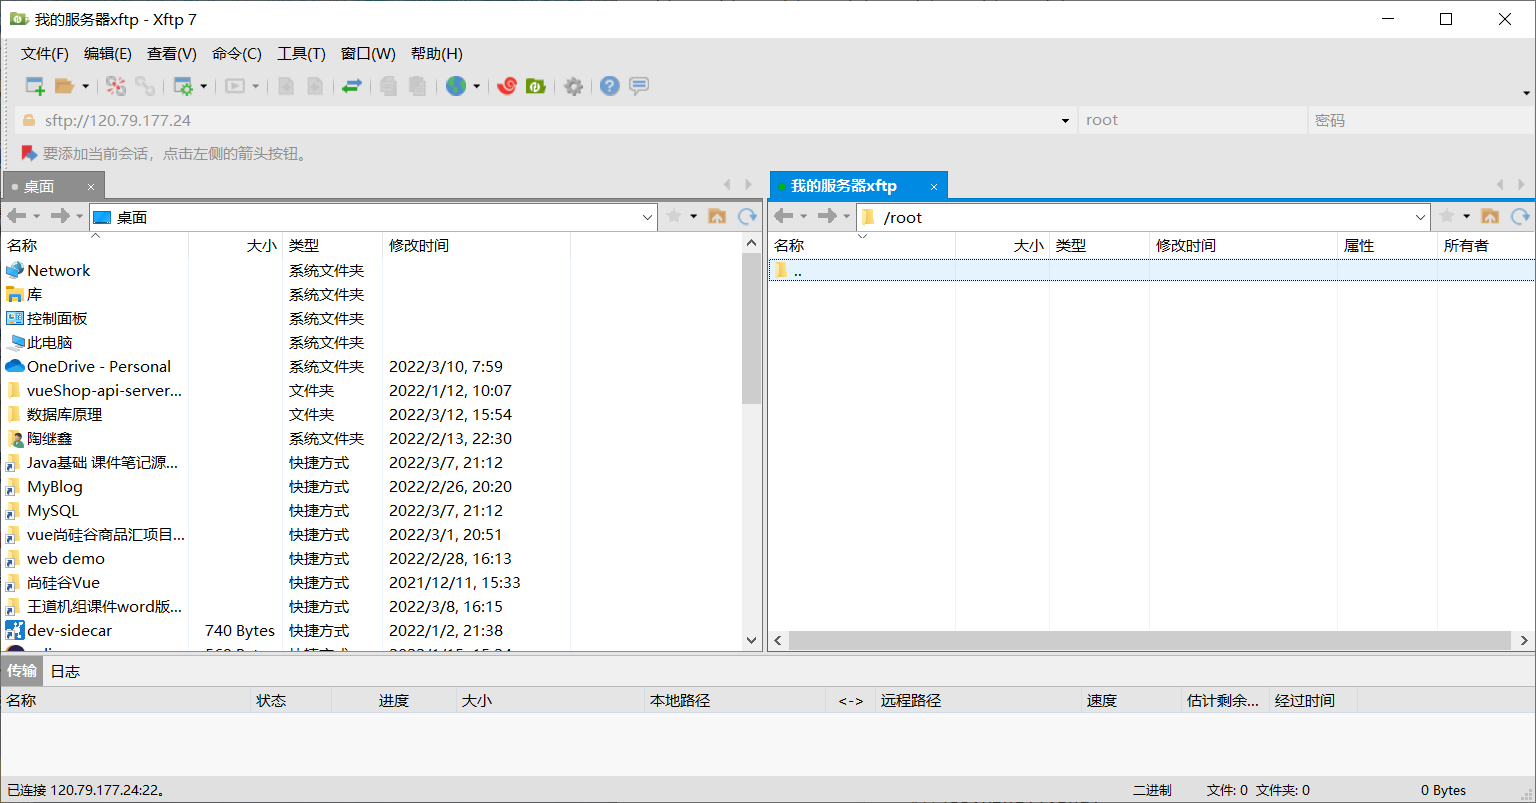Open remote /root path dropdown

pos(1420,217)
